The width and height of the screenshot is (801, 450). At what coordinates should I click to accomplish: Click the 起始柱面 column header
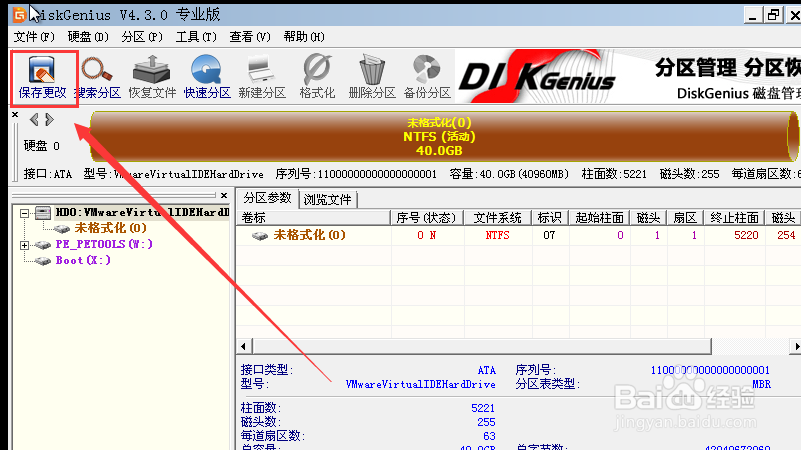coord(599,218)
